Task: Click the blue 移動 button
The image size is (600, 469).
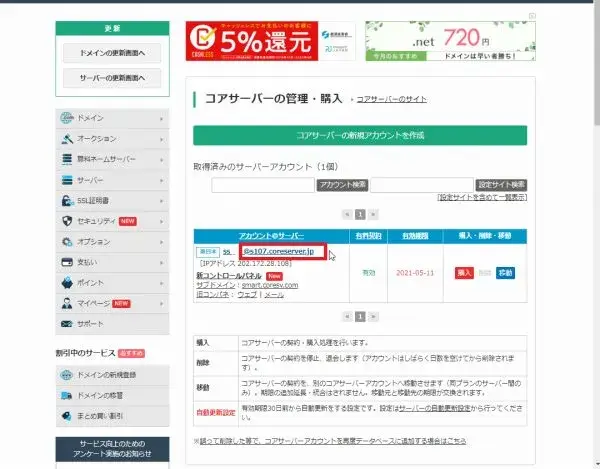Action: click(x=505, y=273)
